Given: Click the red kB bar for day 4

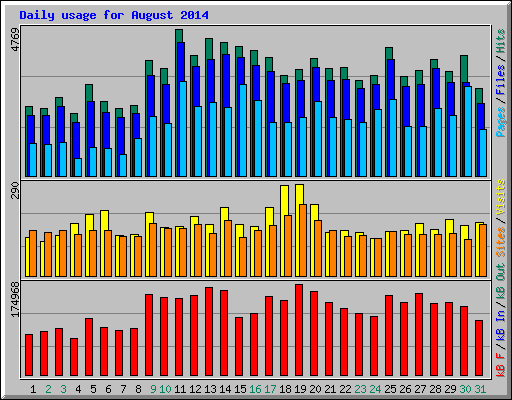Looking at the screenshot, I should [x=74, y=357].
